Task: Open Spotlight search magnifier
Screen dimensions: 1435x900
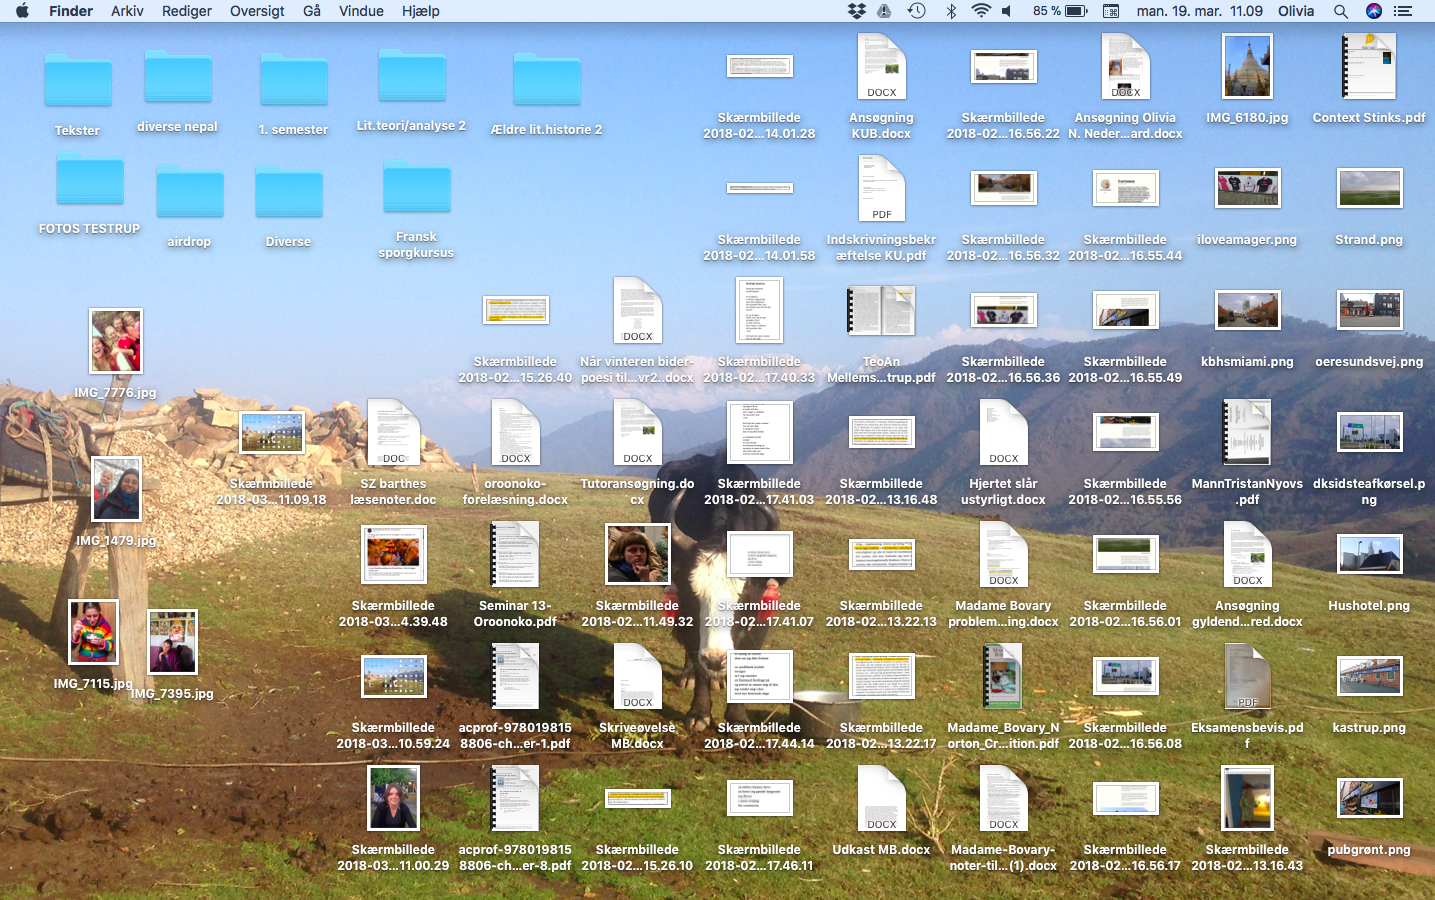Action: [1341, 11]
